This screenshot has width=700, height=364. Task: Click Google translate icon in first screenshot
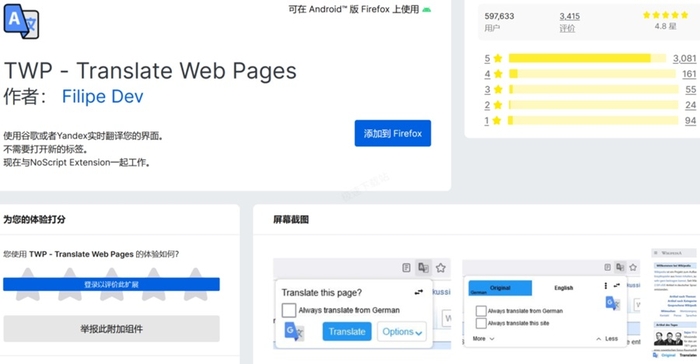click(294, 332)
